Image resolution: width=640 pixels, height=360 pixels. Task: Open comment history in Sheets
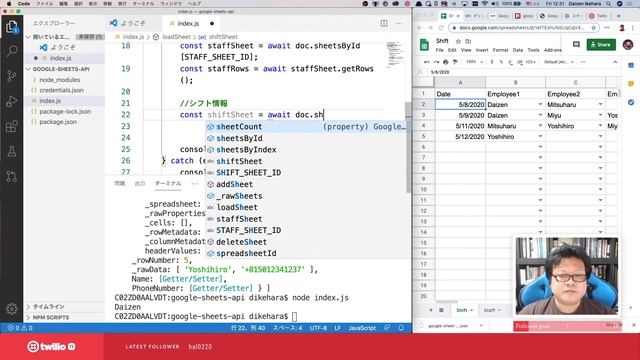click(x=576, y=44)
